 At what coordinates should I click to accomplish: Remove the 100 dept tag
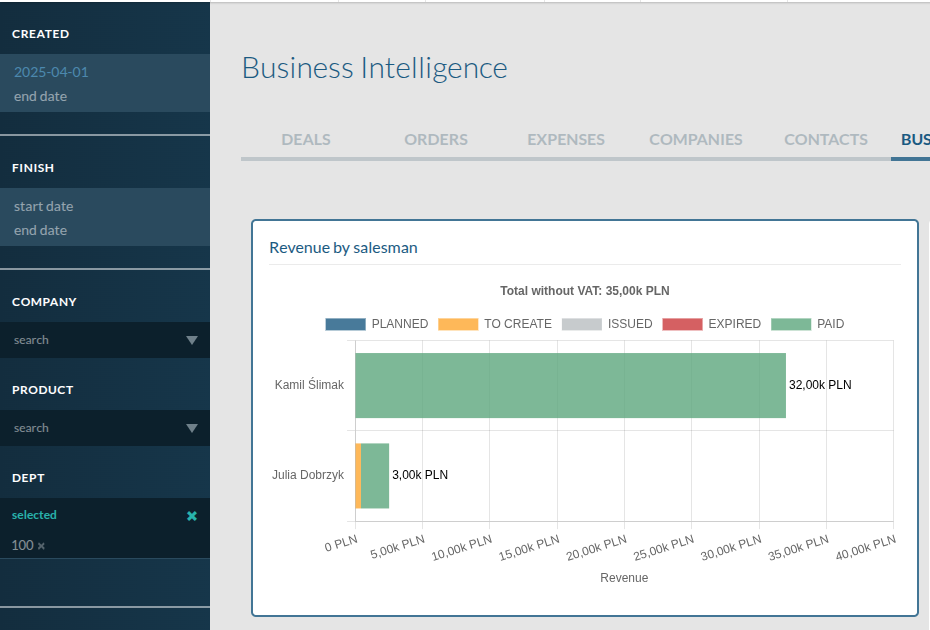[x=42, y=546]
